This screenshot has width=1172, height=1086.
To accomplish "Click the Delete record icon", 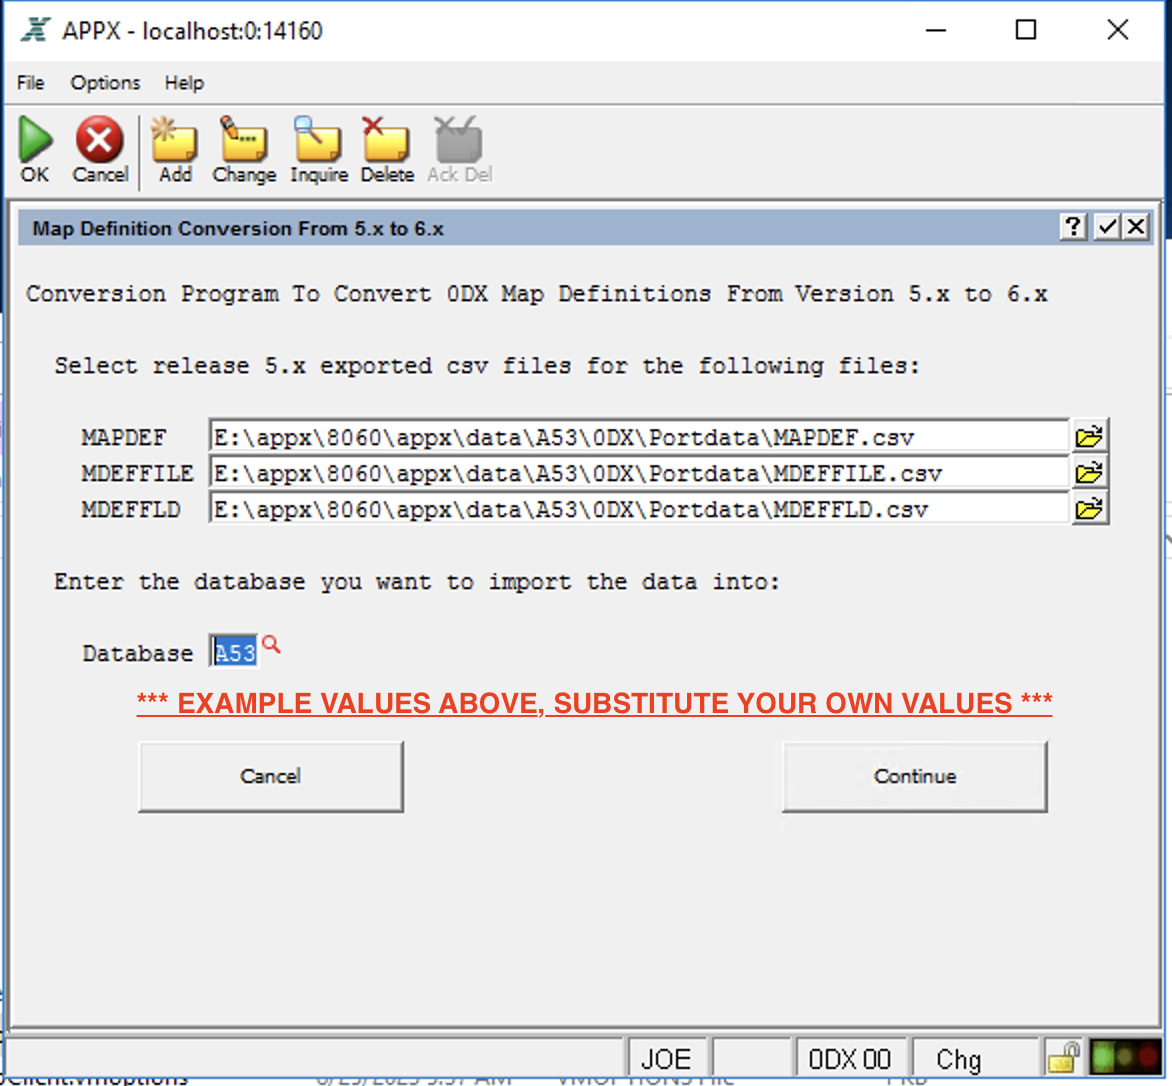I will pyautogui.click(x=386, y=140).
